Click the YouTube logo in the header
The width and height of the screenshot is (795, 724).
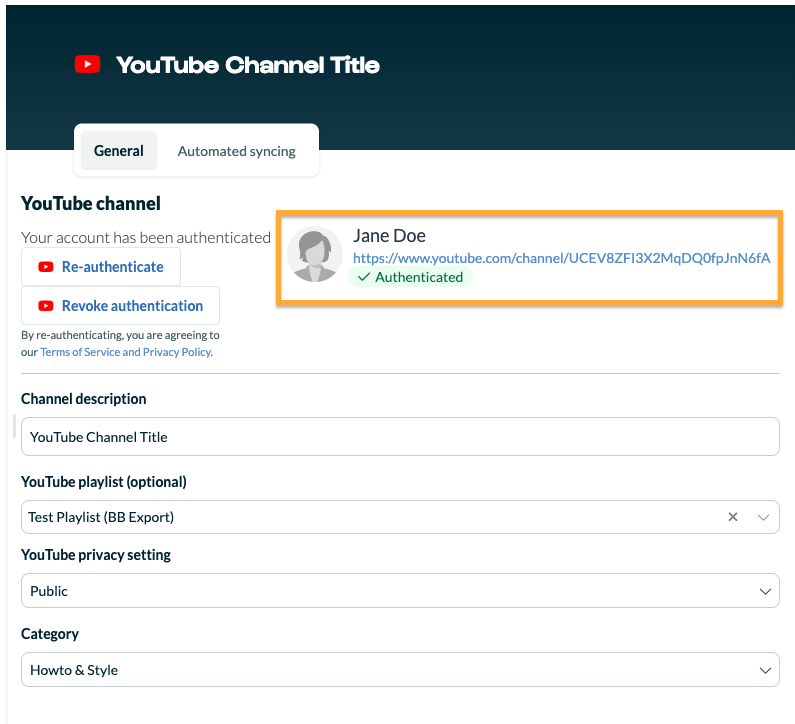(87, 64)
